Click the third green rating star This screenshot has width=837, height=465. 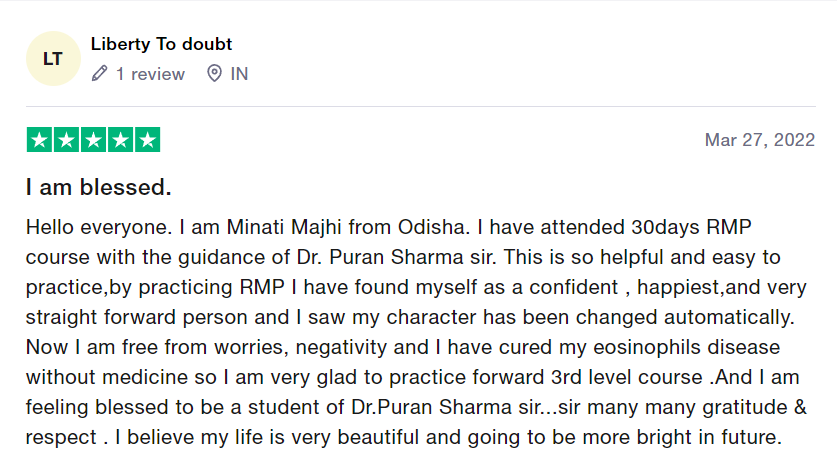[93, 140]
